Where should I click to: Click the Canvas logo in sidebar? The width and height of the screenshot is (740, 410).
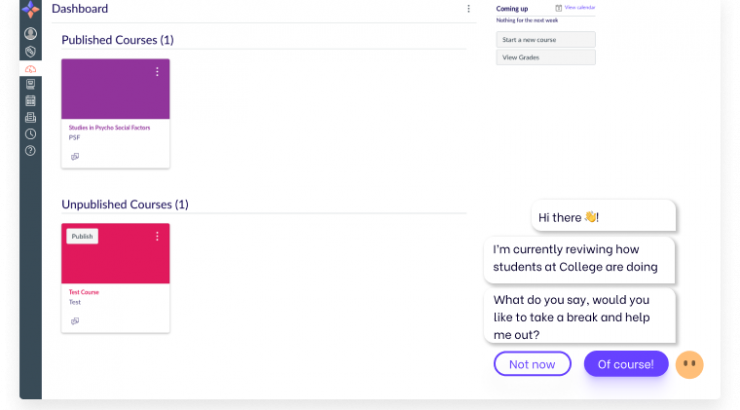pos(30,11)
